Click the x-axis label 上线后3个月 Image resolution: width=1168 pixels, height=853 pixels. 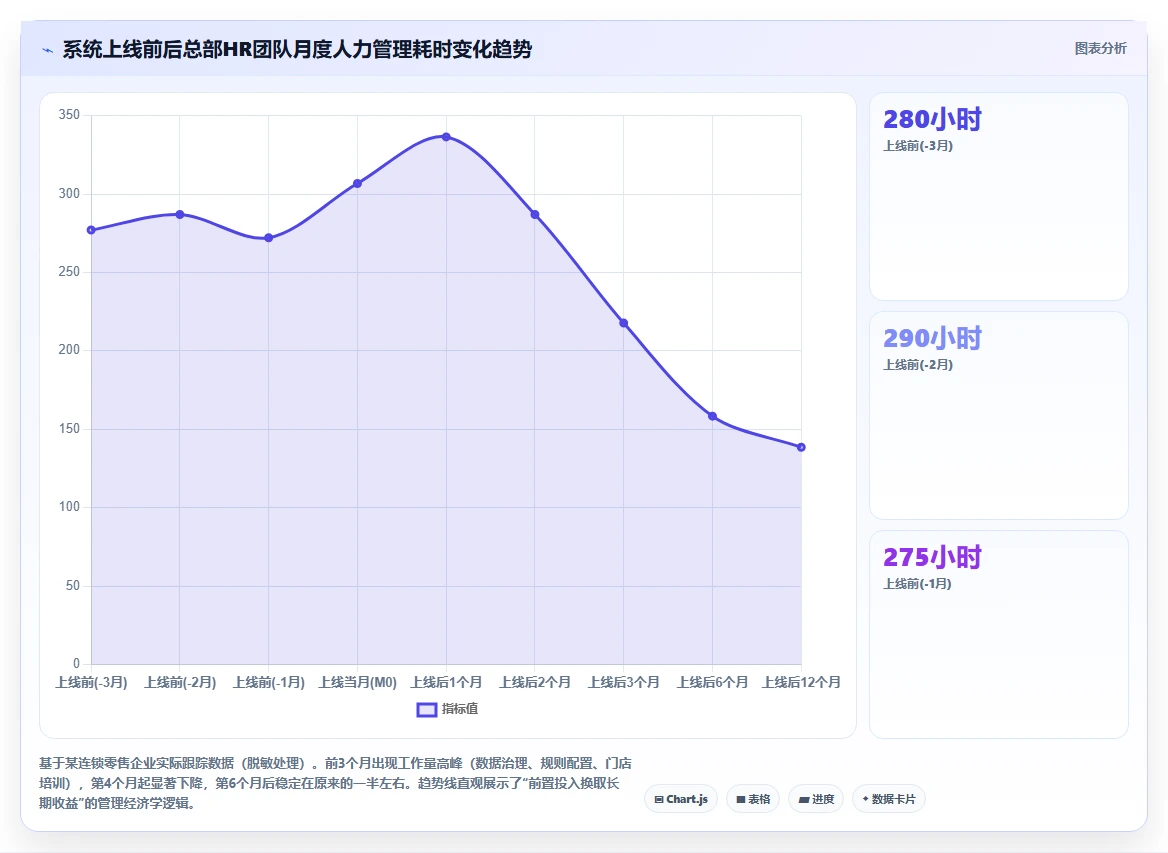pos(623,682)
